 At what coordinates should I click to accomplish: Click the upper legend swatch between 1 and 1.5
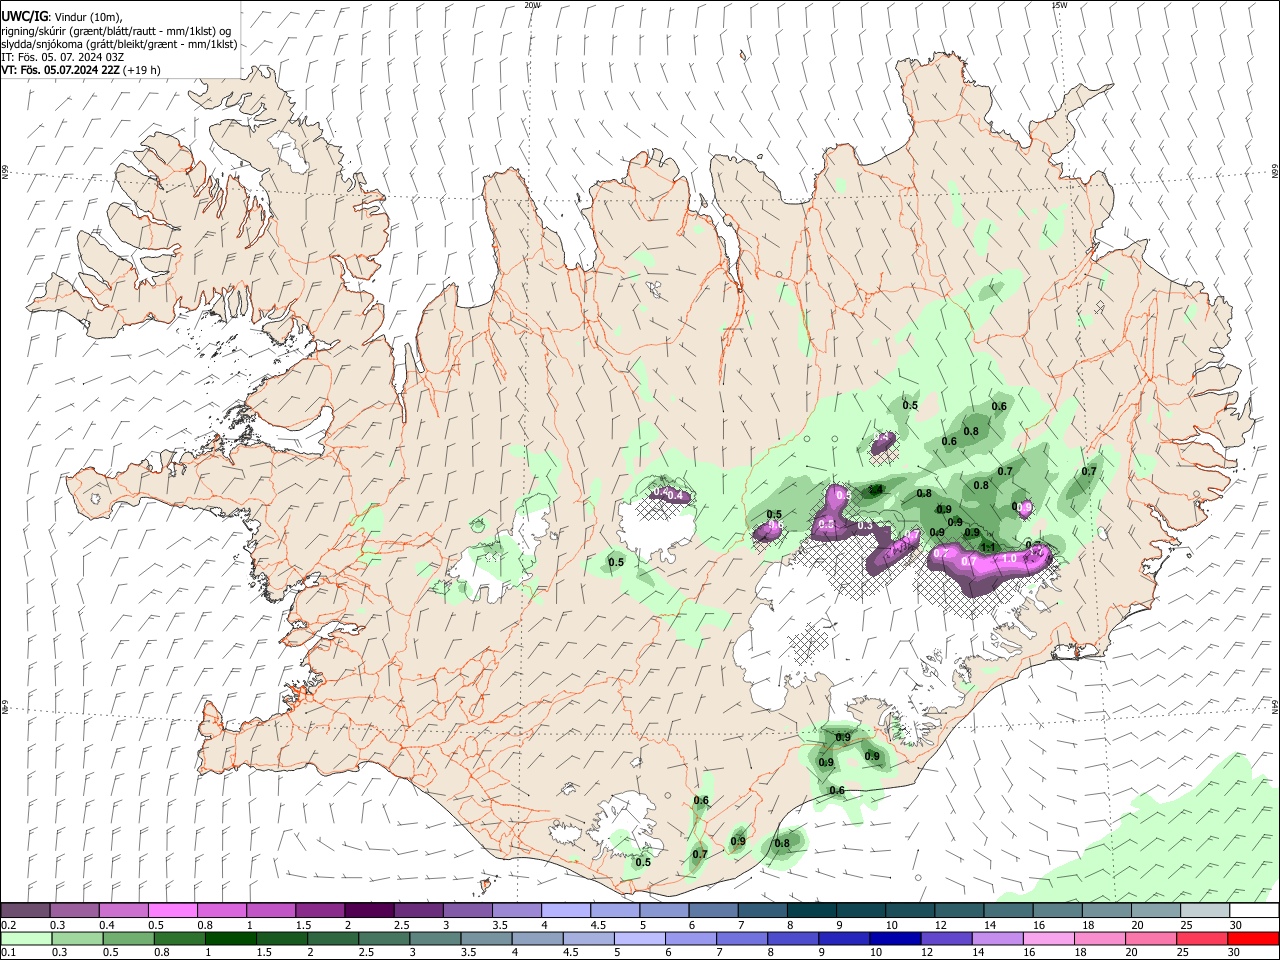tap(270, 911)
